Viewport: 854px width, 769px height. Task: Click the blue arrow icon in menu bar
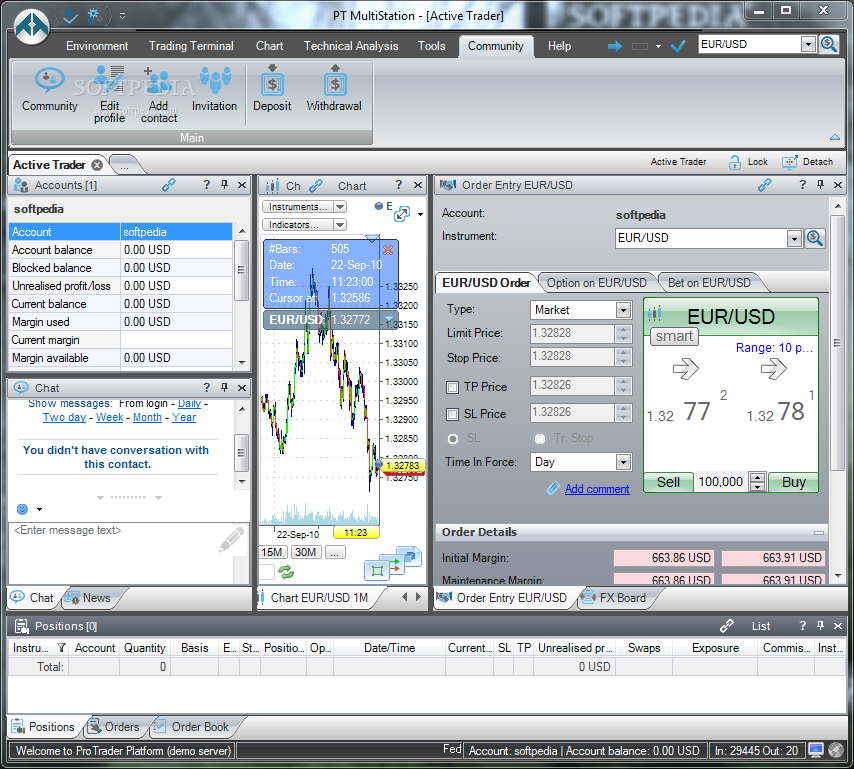pos(615,46)
